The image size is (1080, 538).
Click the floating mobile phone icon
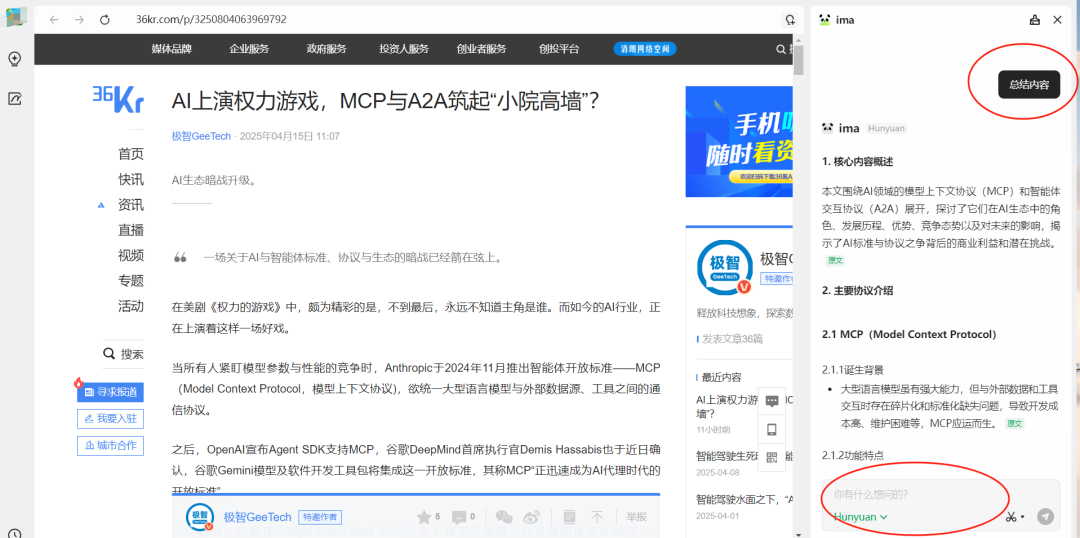pos(772,429)
